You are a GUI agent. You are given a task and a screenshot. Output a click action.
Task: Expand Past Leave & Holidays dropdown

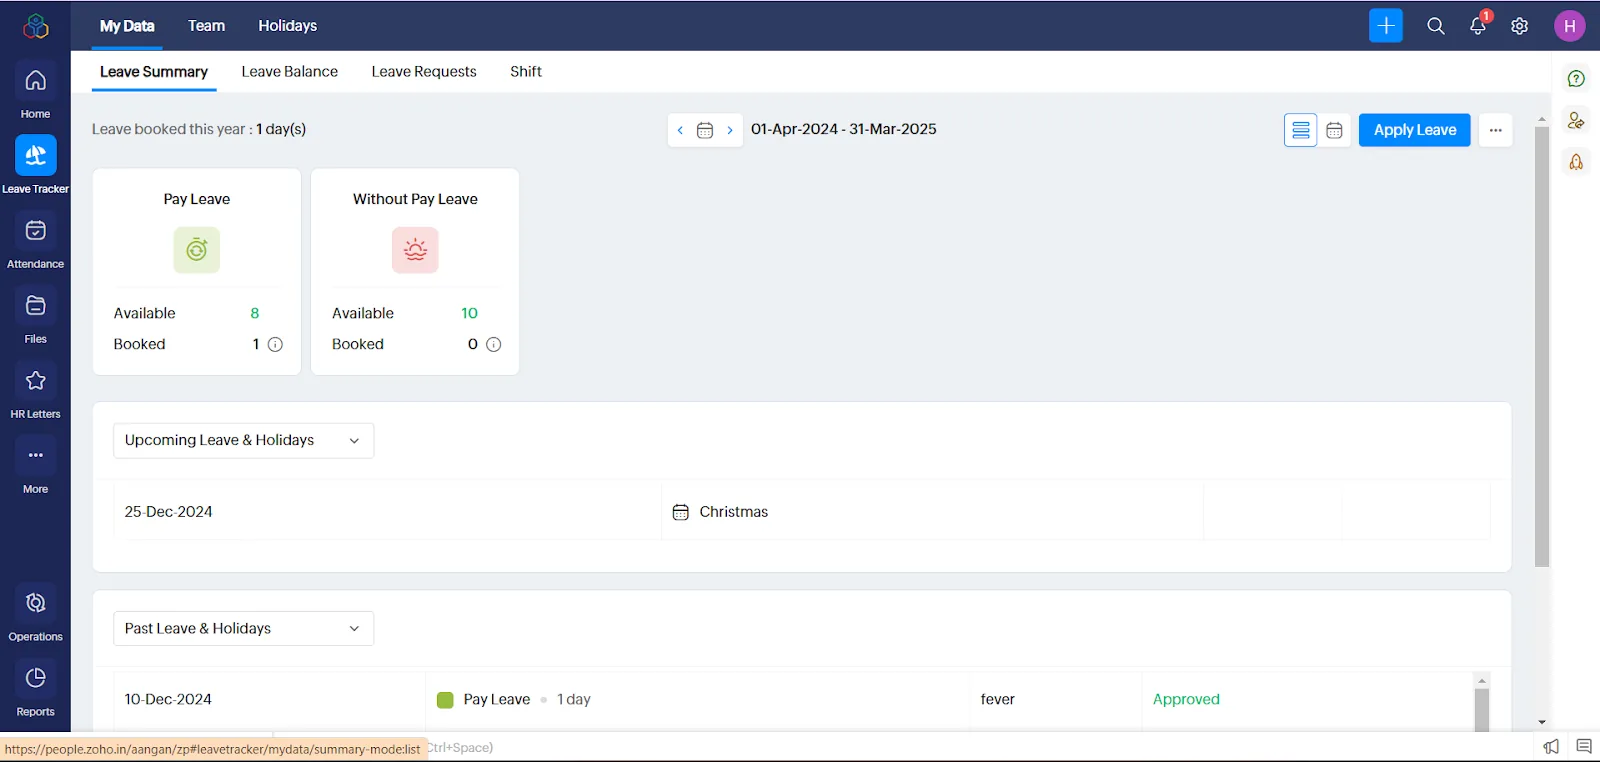pyautogui.click(x=244, y=628)
